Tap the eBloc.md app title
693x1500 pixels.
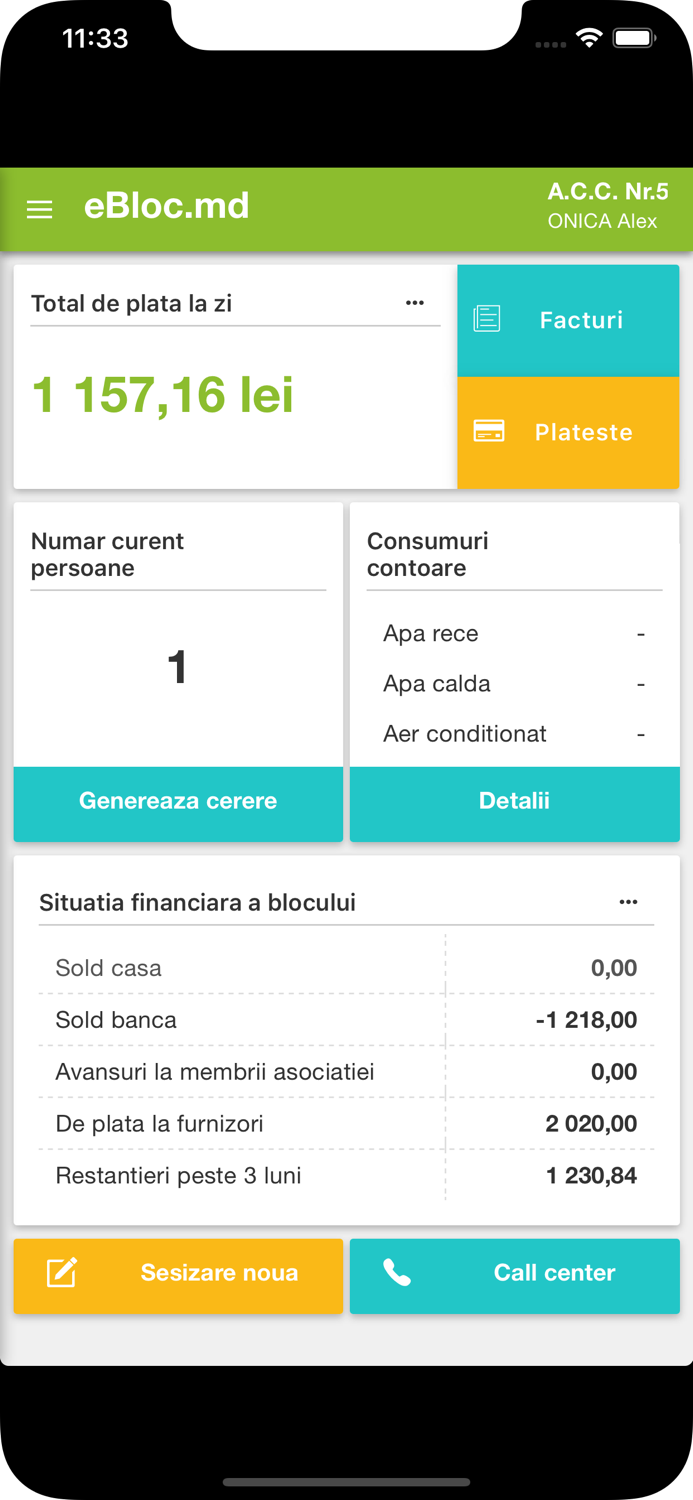pyautogui.click(x=167, y=206)
